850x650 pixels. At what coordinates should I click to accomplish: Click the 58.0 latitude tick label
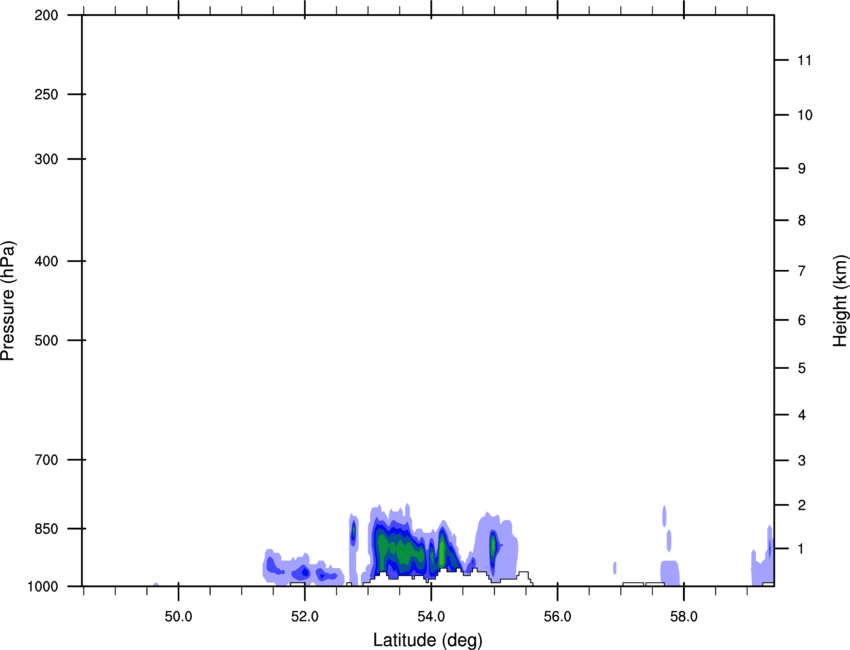click(684, 617)
